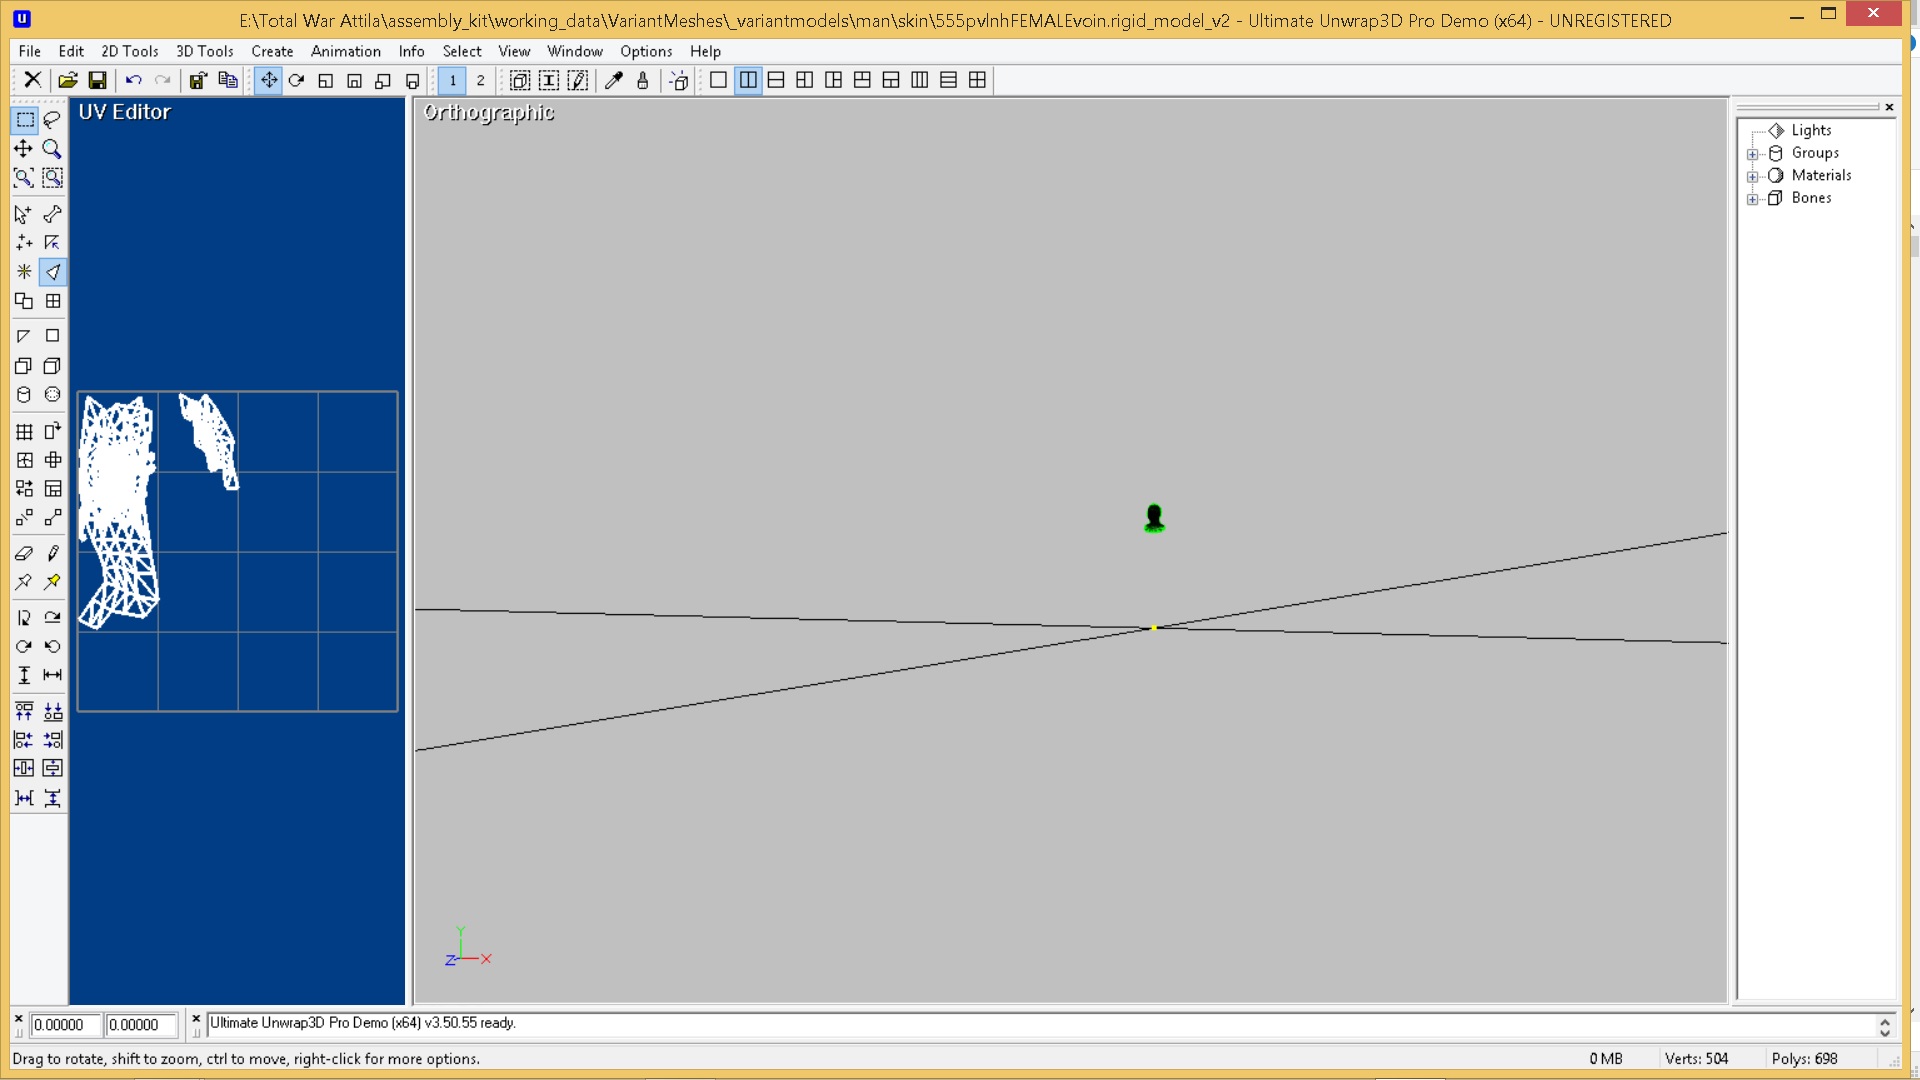Screen dimensions: 1920x1080
Task: Click the Save floppy disk icon
Action: click(x=97, y=81)
